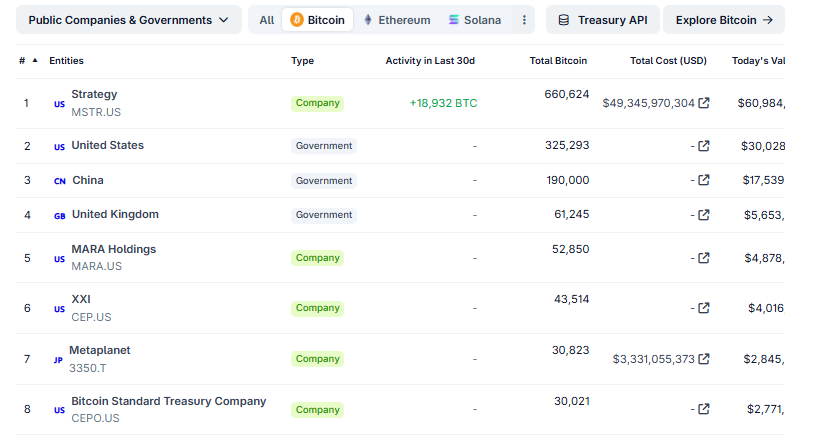Viewport: 822px width, 446px height.
Task: Open the China entity link
Action: point(88,180)
